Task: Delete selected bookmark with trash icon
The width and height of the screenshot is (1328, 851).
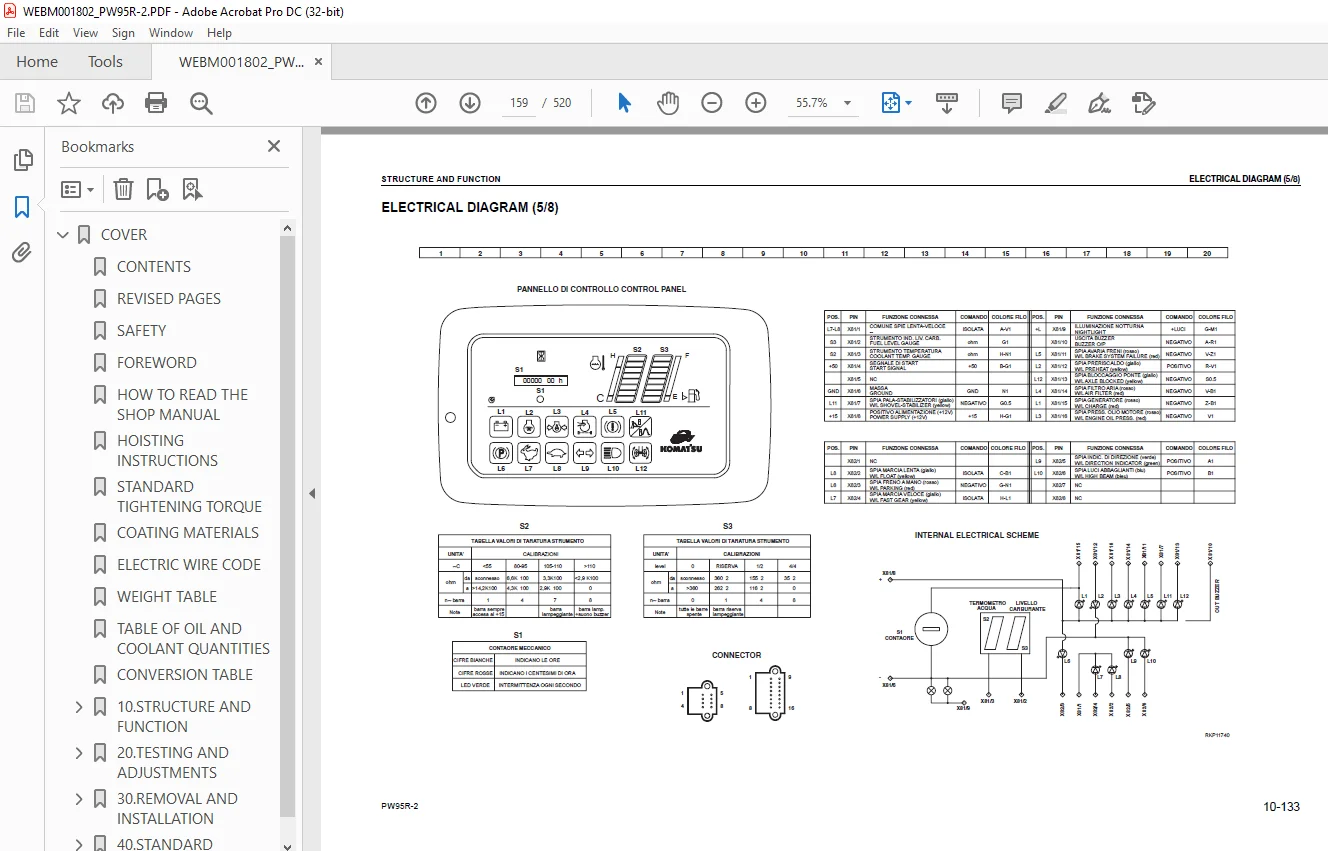Action: pos(123,189)
